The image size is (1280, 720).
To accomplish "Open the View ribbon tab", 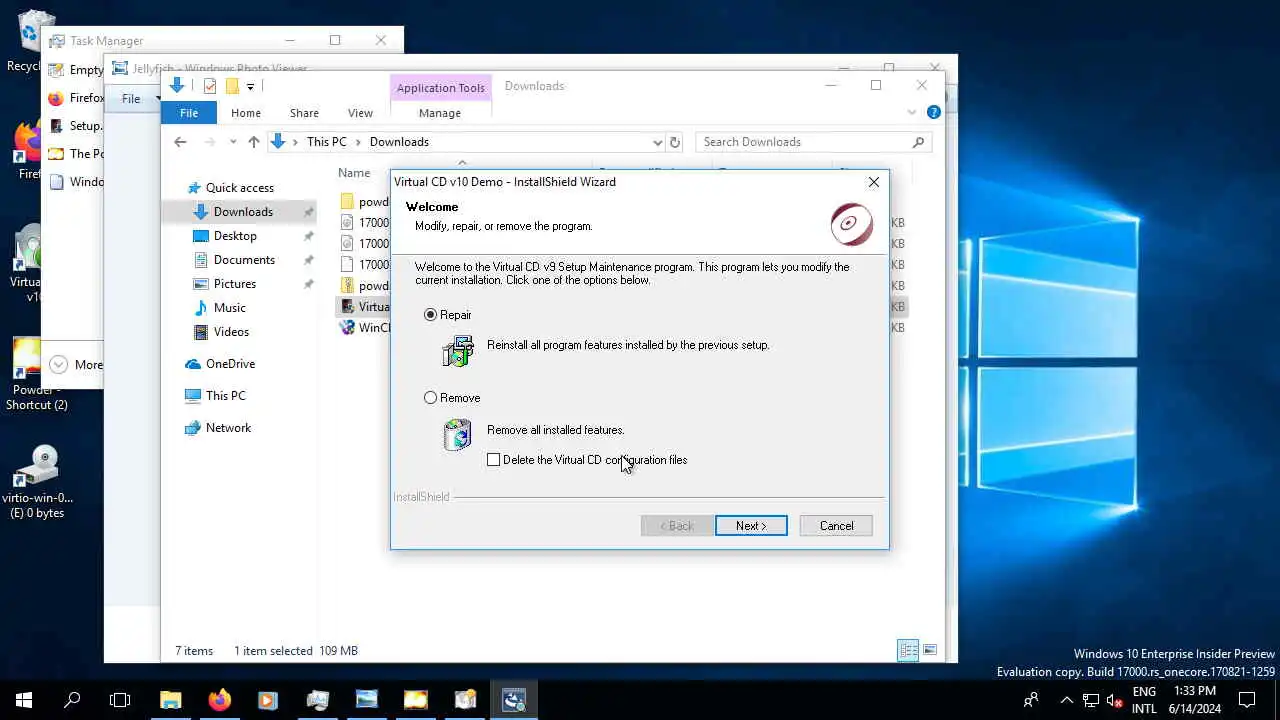I will coord(360,113).
